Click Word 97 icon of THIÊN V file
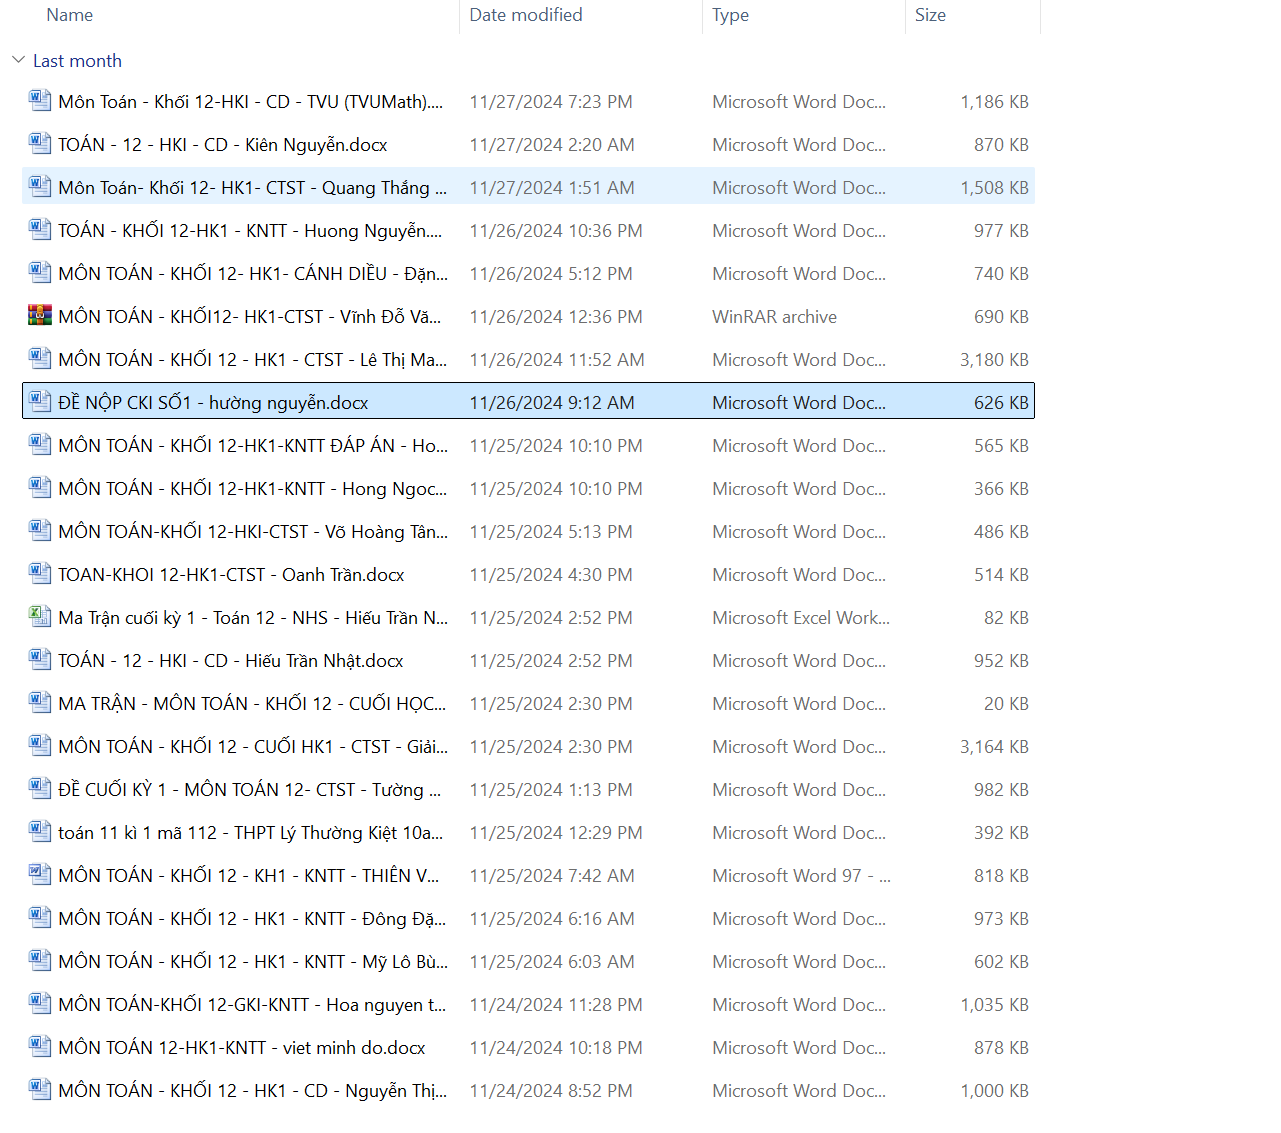This screenshot has height=1133, width=1281. [x=39, y=874]
